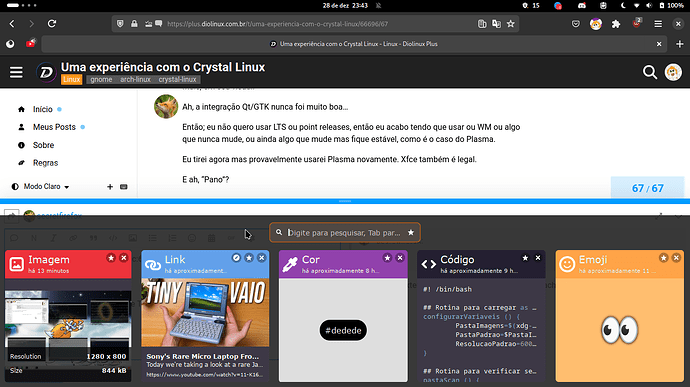Select the Crystal Linux Diolinux Plus tab
The image size is (690, 387).
(354, 44)
